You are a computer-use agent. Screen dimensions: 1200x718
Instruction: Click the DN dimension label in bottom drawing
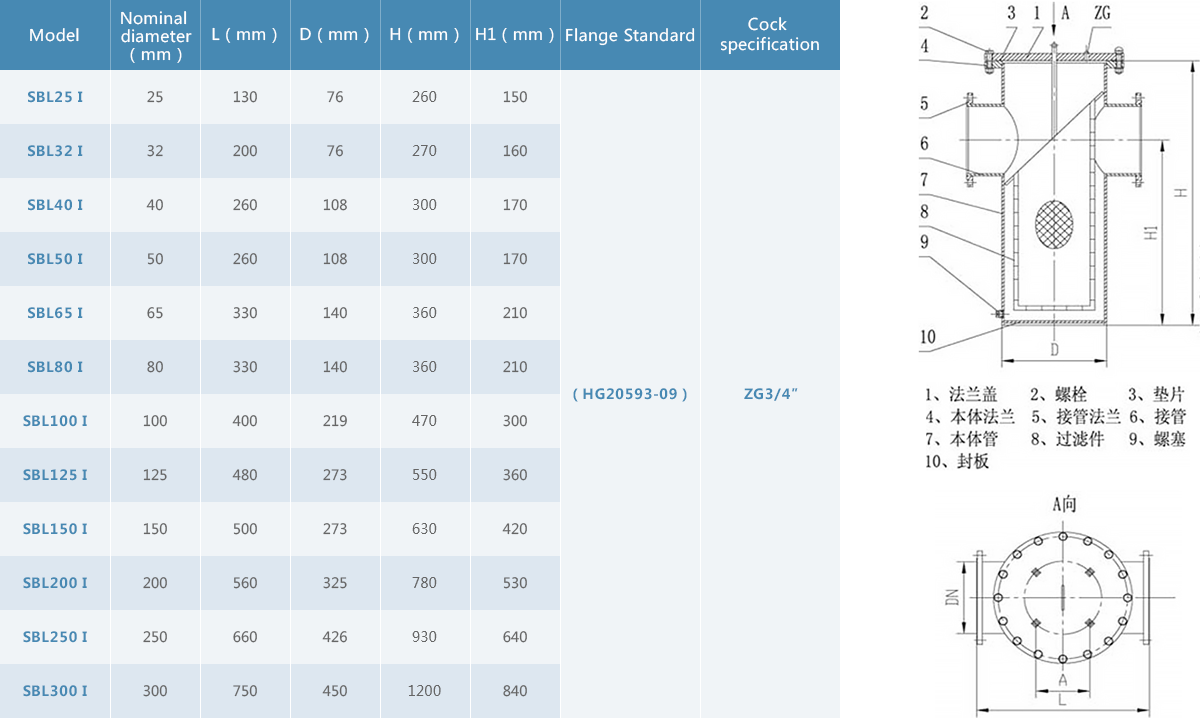(x=952, y=597)
